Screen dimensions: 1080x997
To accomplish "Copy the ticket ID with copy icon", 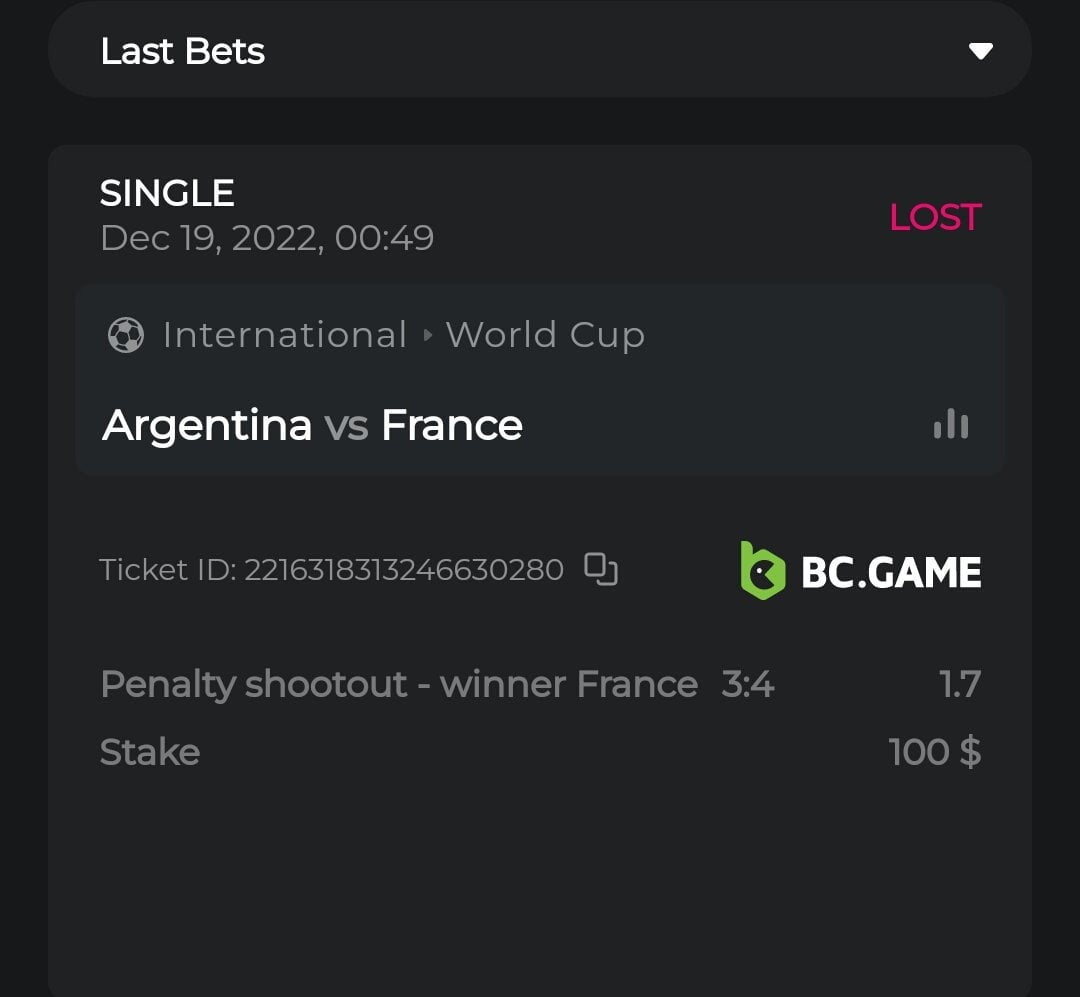I will click(x=600, y=569).
